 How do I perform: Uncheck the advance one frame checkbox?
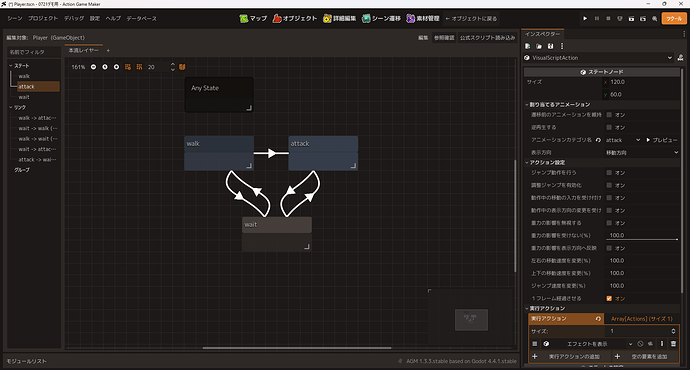click(609, 298)
